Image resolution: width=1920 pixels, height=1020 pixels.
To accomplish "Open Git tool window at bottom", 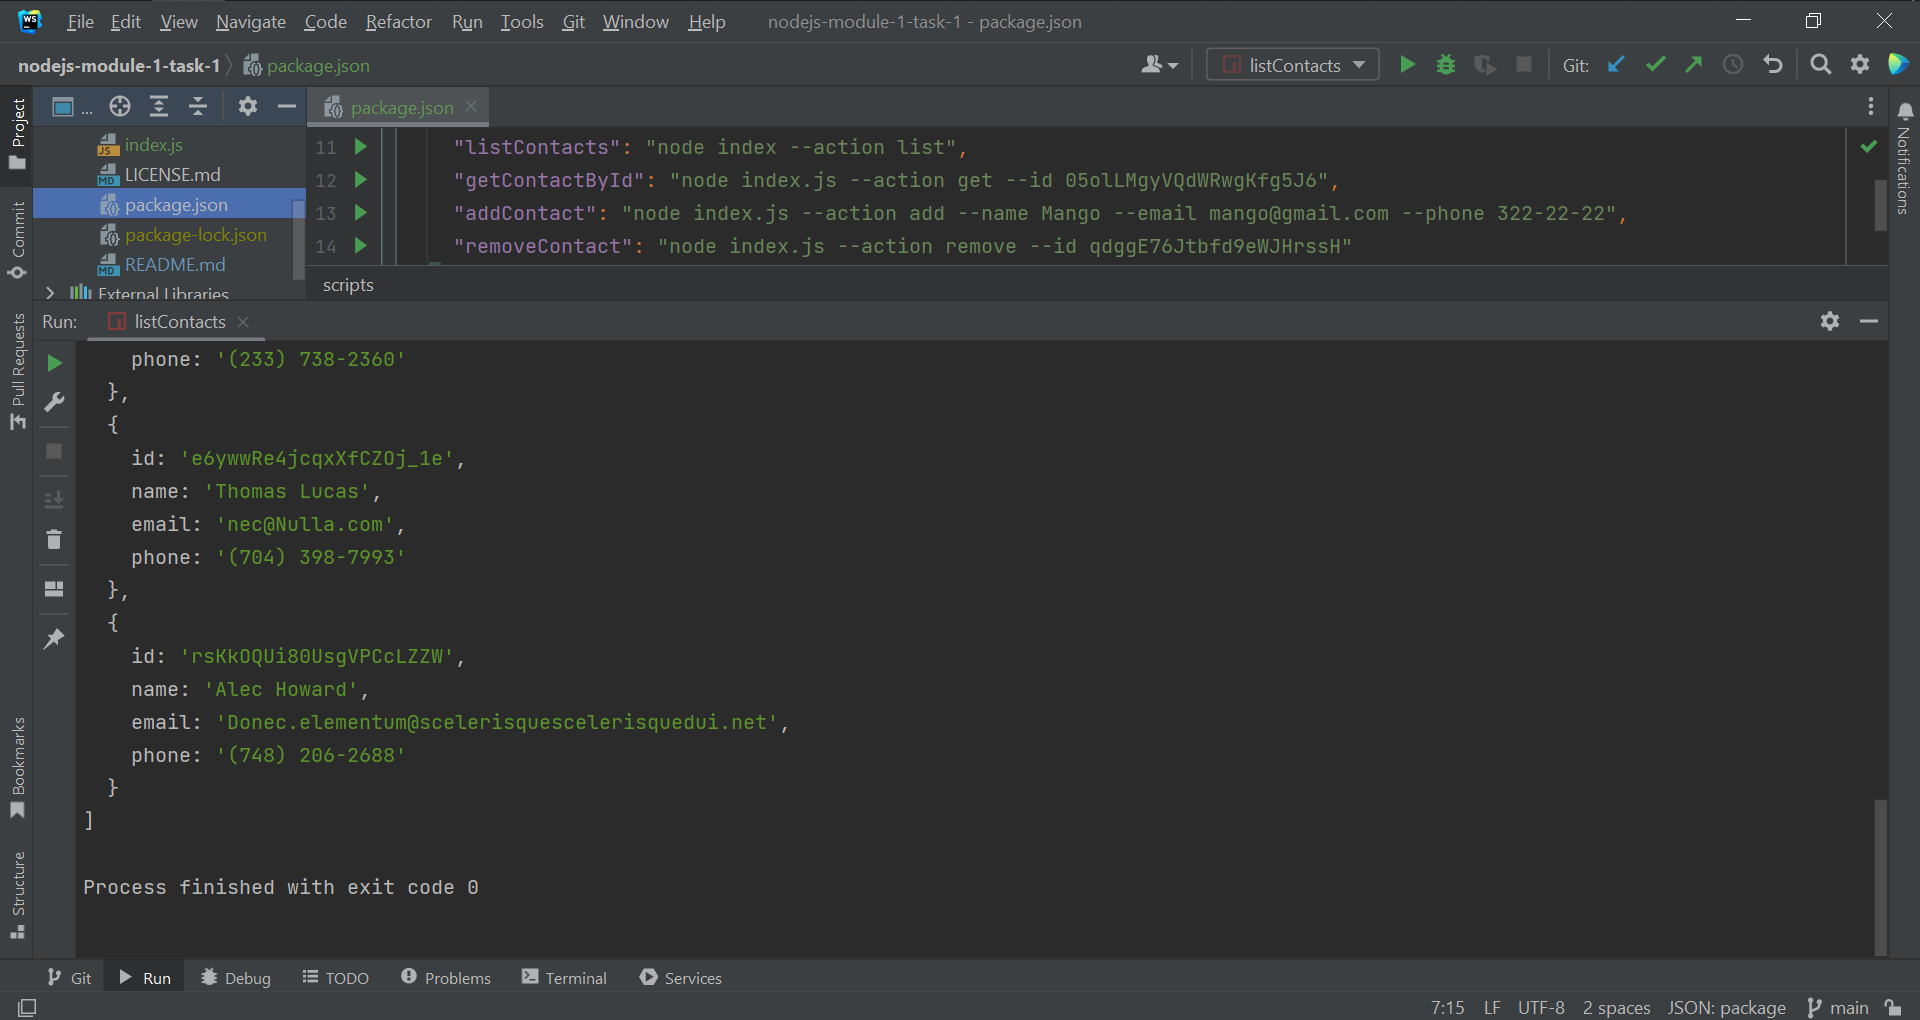I will click(69, 978).
